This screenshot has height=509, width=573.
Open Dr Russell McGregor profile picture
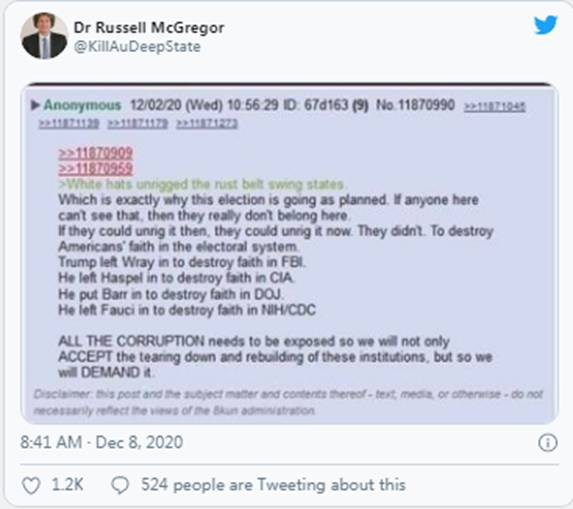pyautogui.click(x=44, y=36)
